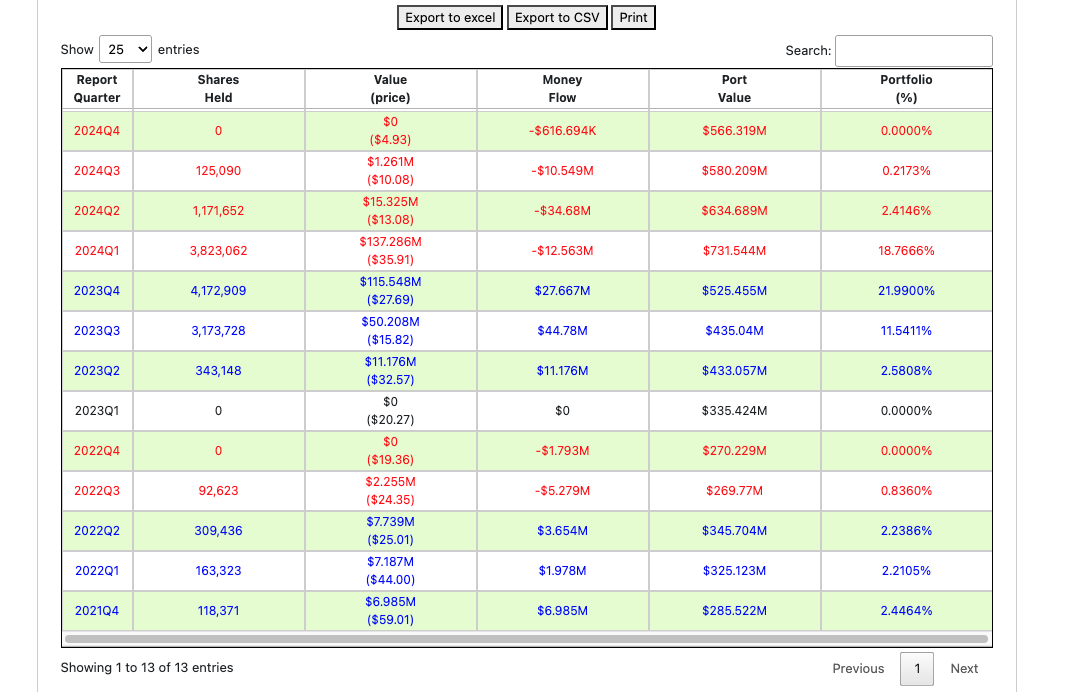Select the 2024Q4 quarter cell
This screenshot has height=692, width=1066.
pos(97,131)
